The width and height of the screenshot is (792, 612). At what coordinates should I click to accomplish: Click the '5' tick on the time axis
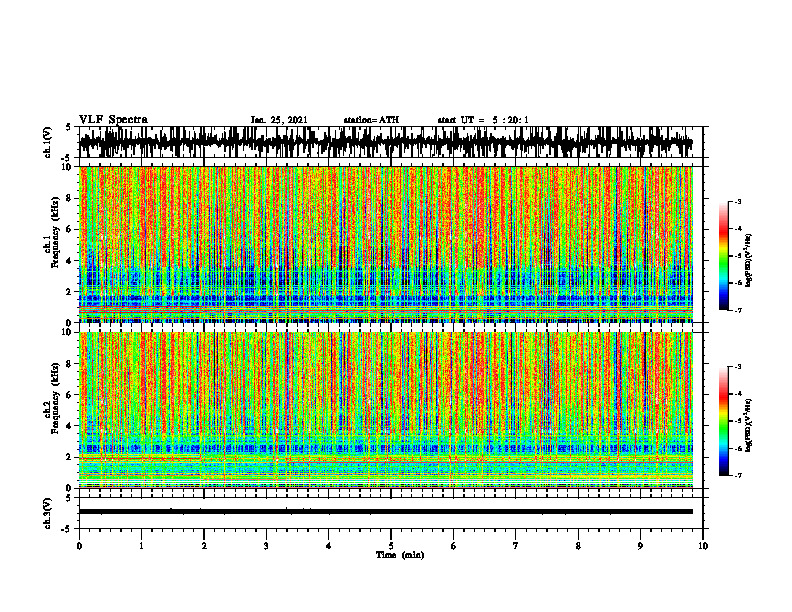click(x=391, y=546)
